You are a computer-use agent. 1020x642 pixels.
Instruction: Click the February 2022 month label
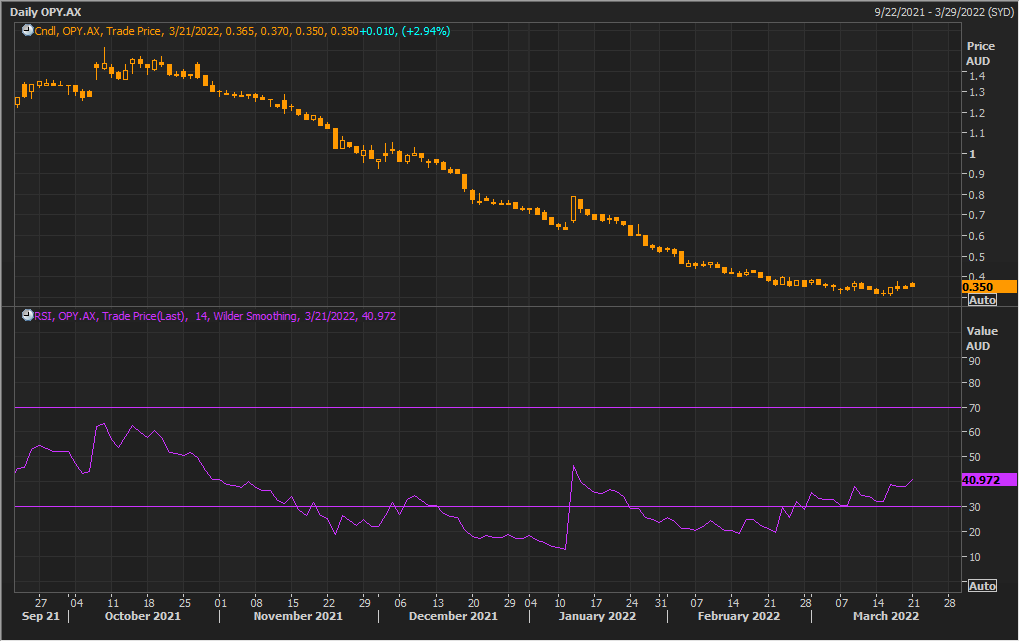738,616
